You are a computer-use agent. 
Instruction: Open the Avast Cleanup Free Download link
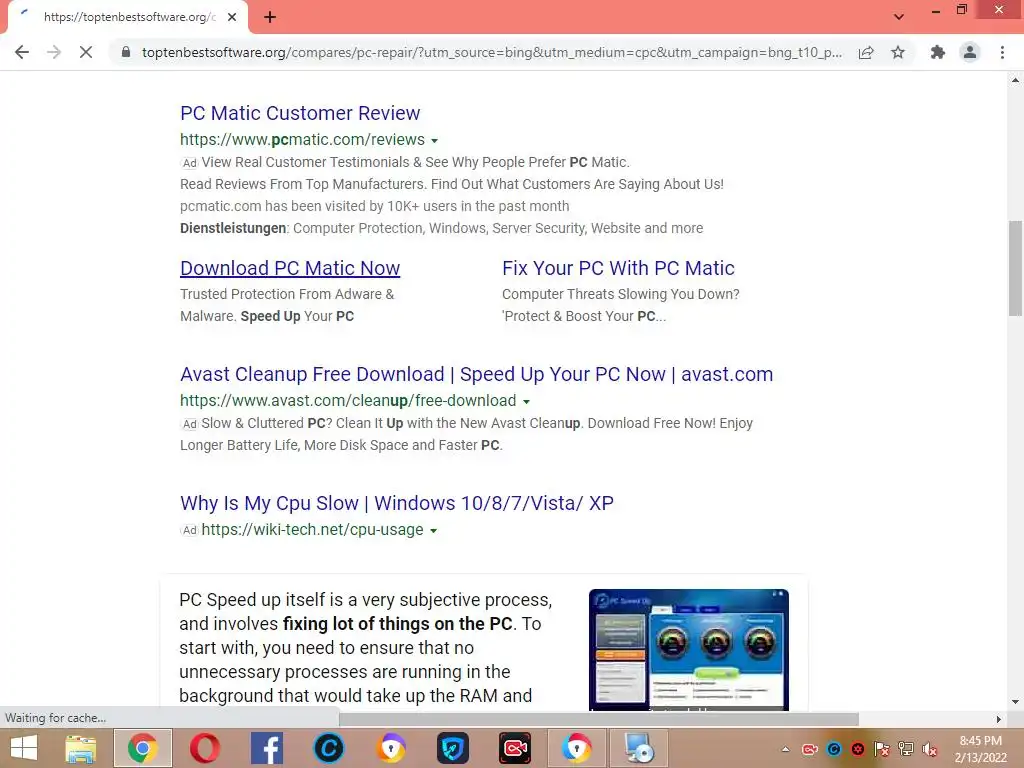click(x=476, y=374)
